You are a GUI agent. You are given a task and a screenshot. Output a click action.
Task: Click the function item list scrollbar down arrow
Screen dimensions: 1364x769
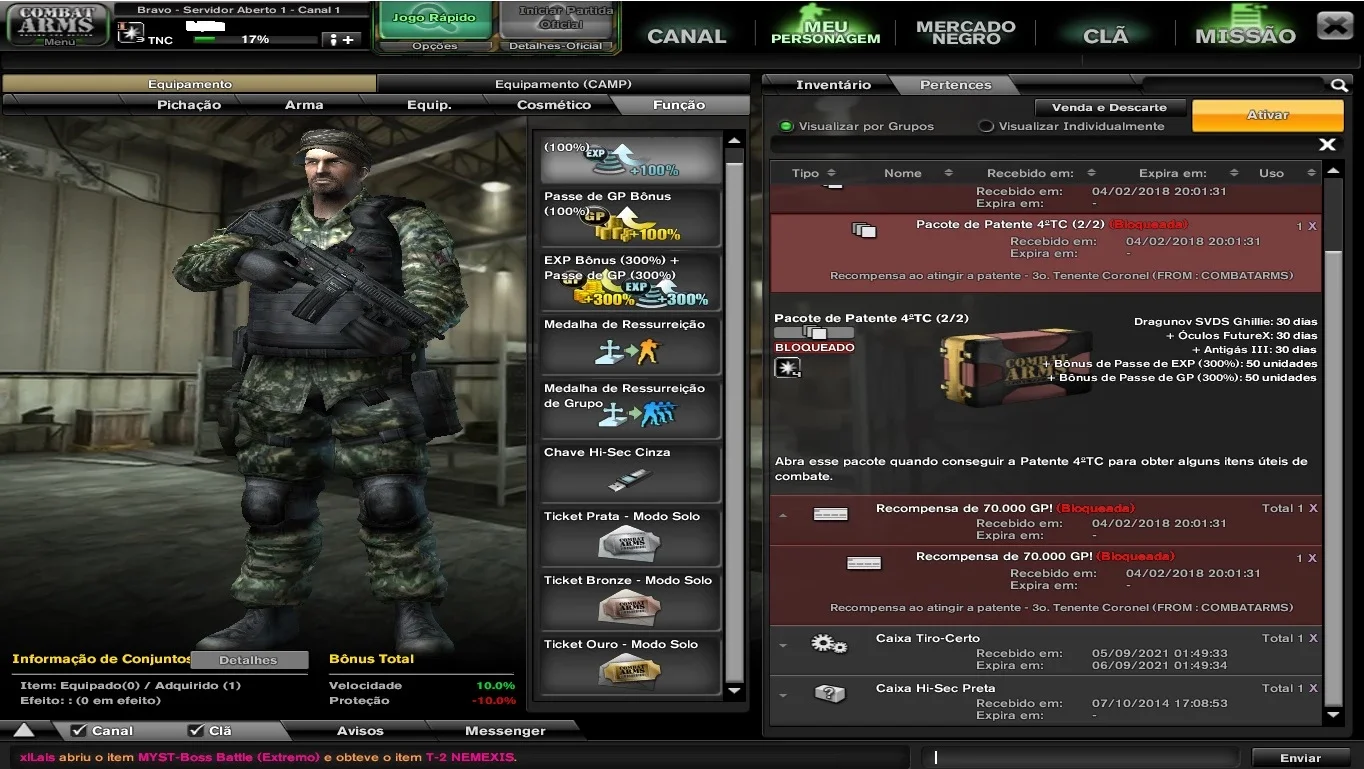pyautogui.click(x=735, y=690)
